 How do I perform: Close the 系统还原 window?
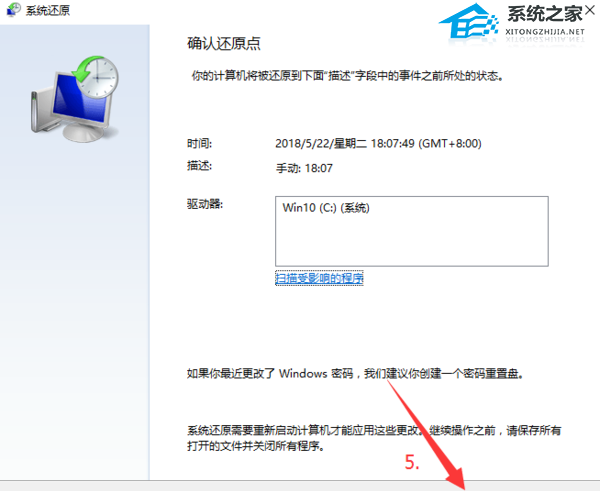(x=590, y=11)
